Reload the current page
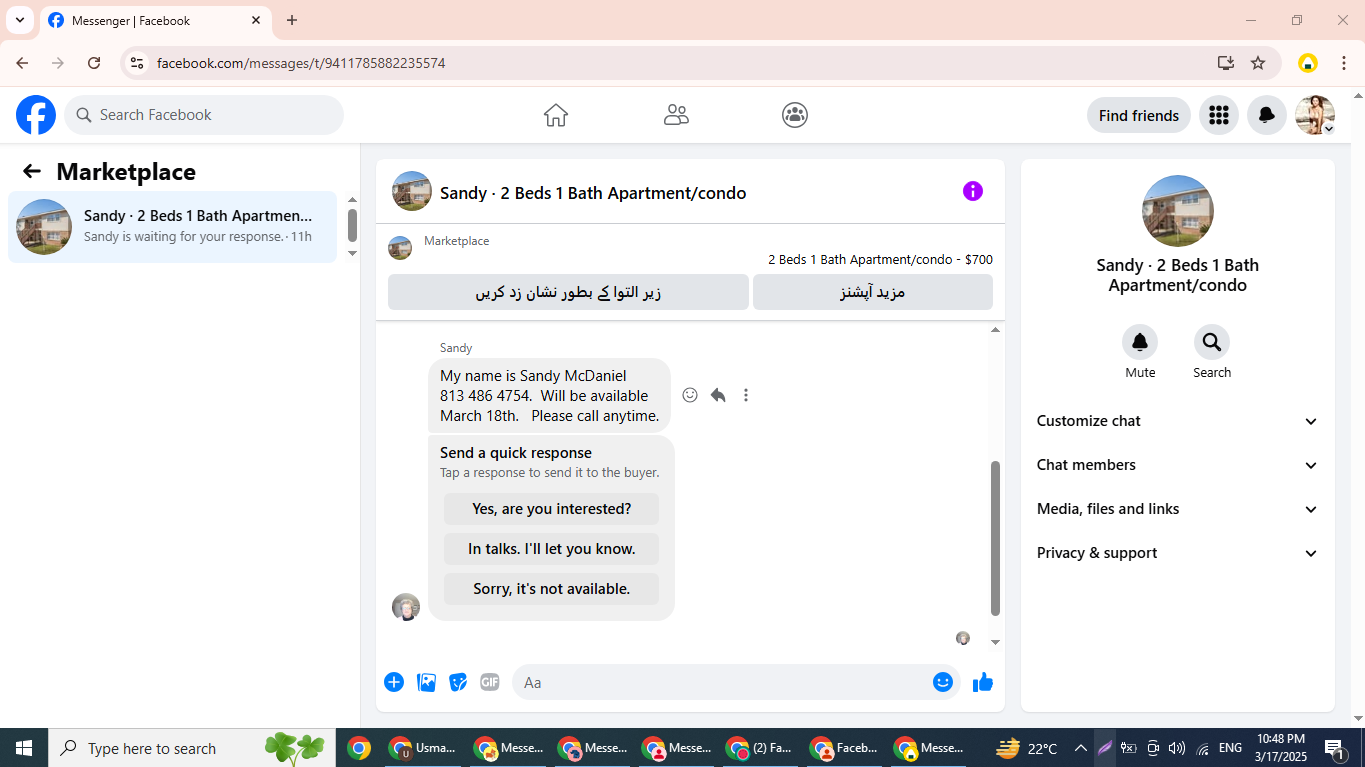 [94, 63]
